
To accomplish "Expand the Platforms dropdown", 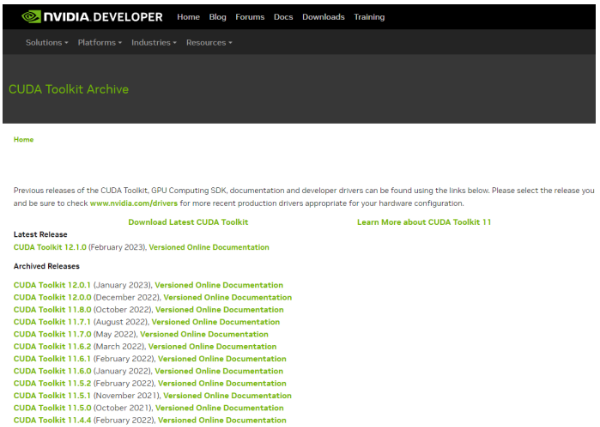I will 99,42.
